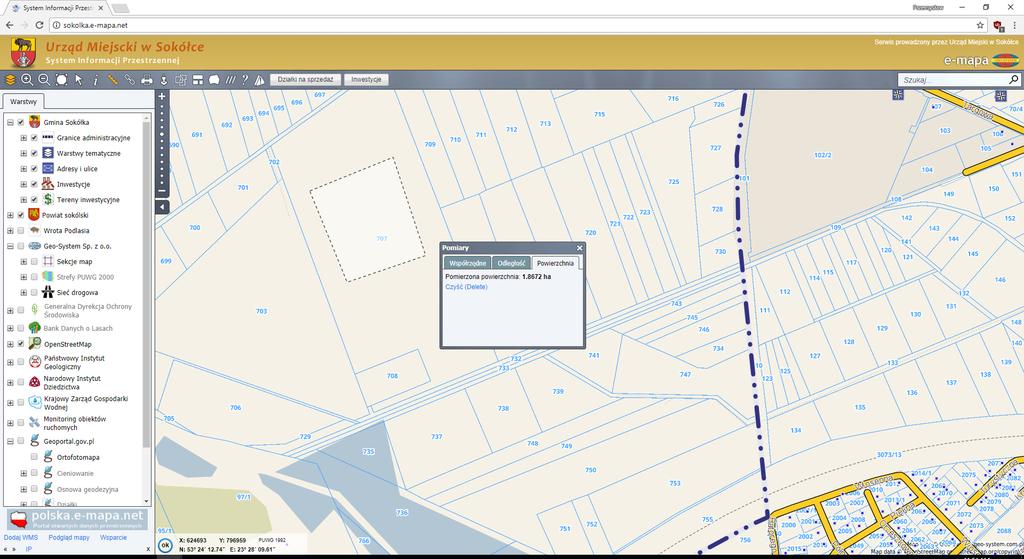Click the full extent view tool
Viewport: 1024px width, 559px height.
click(x=61, y=80)
